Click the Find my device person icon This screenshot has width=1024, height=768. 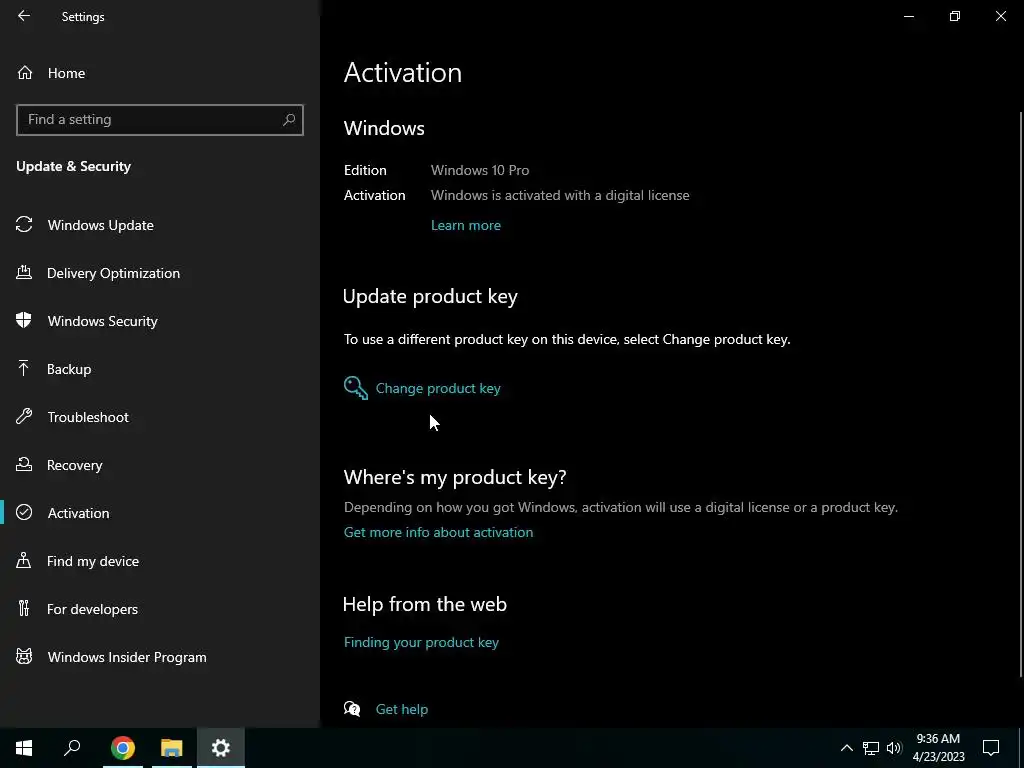pos(24,560)
